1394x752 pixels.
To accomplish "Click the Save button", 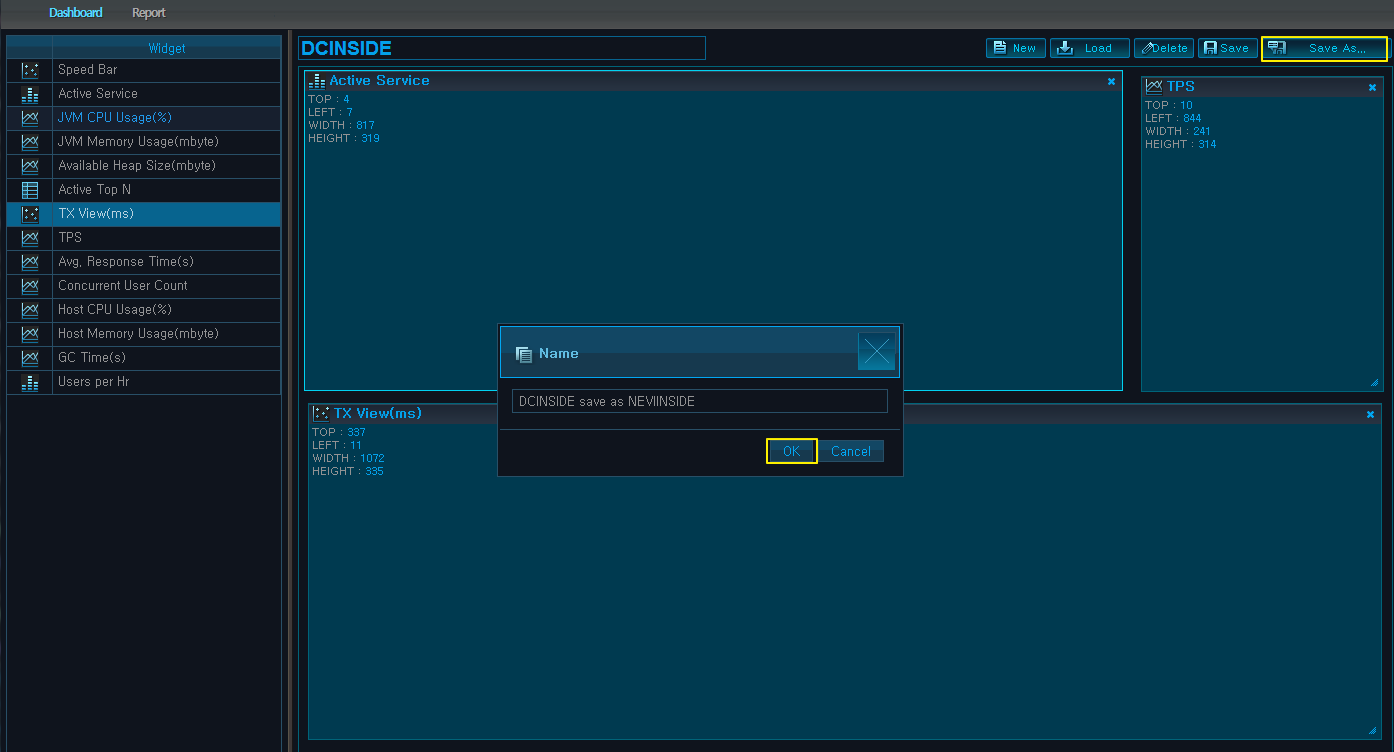I will tap(1228, 48).
